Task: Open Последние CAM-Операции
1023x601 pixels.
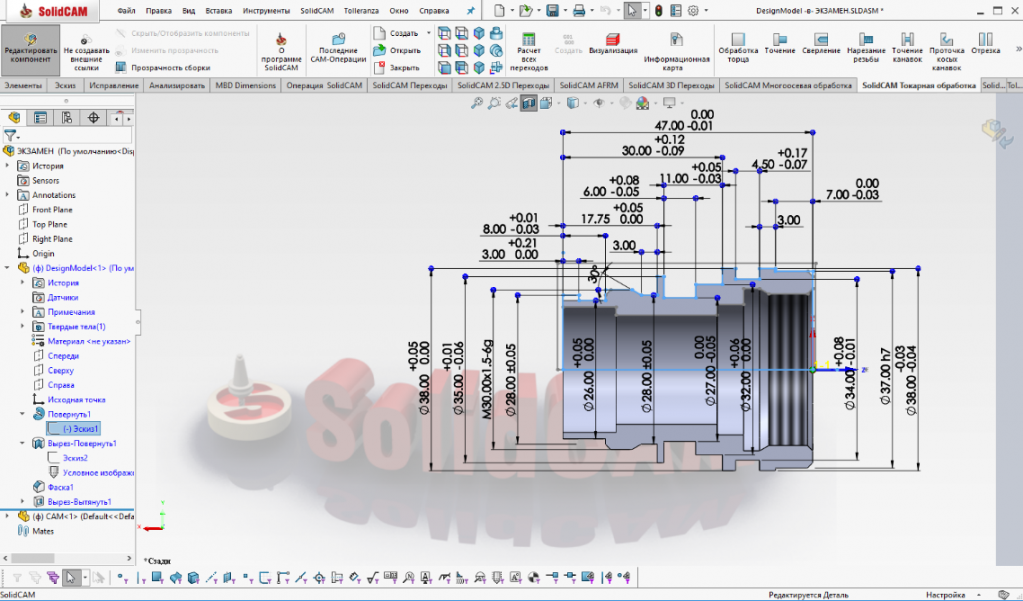Action: point(338,47)
